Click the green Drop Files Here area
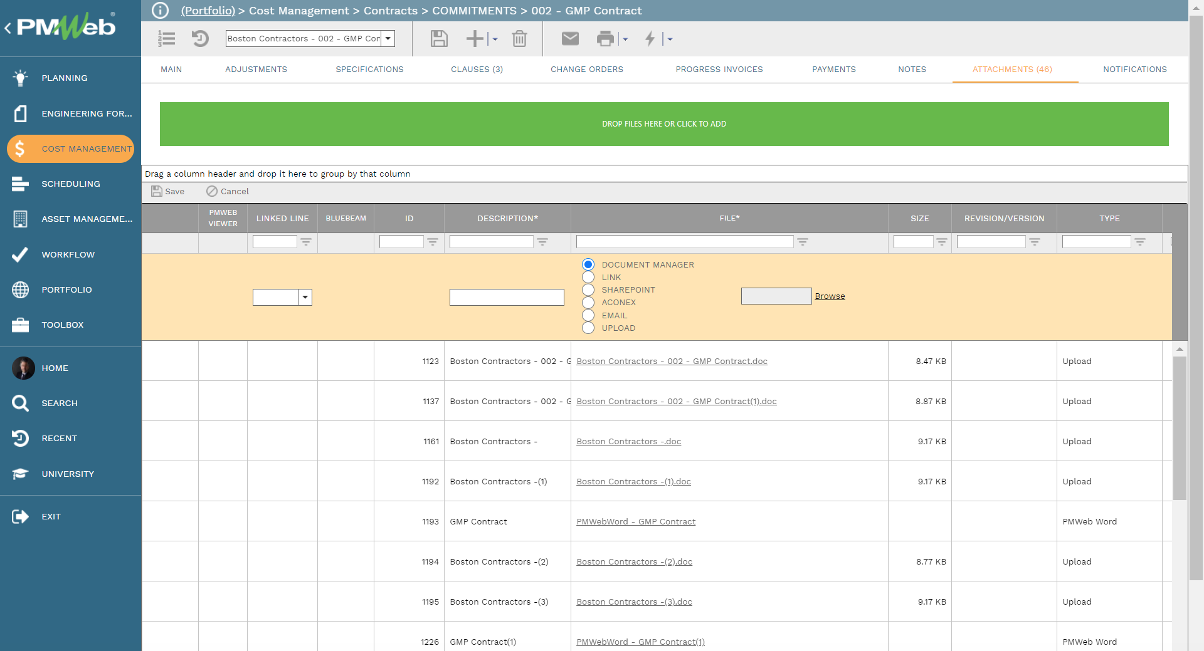1204x651 pixels. point(664,124)
